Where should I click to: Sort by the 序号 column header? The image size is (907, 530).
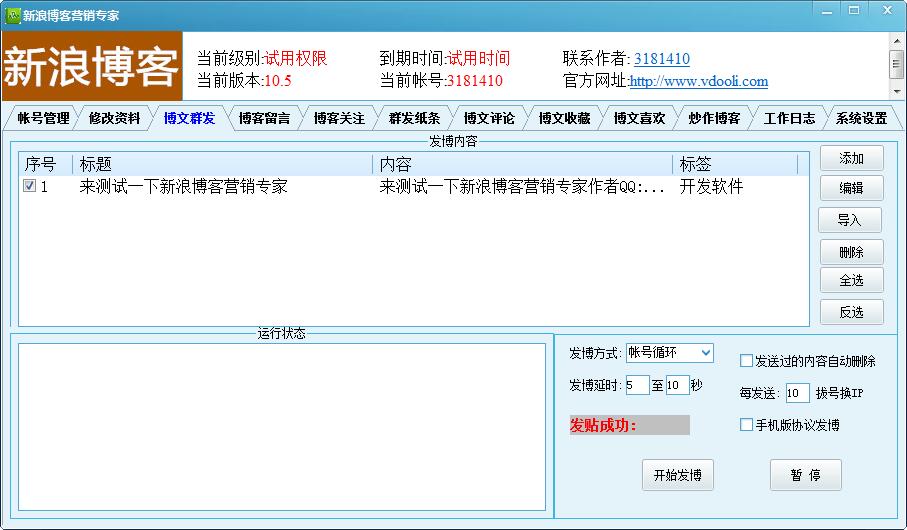(x=46, y=164)
